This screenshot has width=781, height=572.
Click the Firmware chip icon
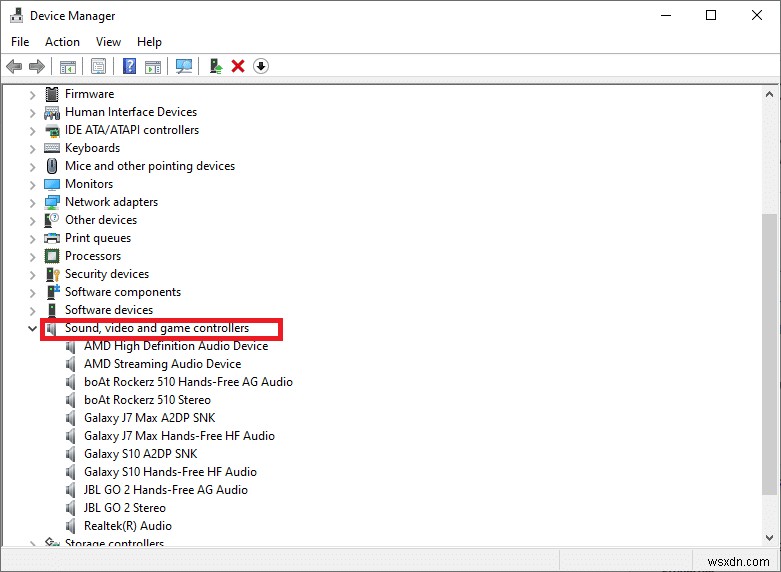pyautogui.click(x=52, y=94)
